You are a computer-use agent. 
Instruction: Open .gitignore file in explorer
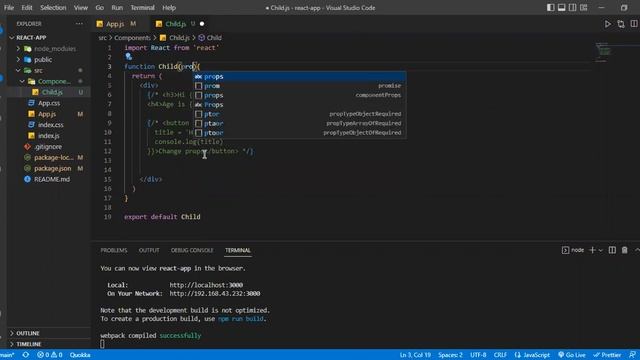coord(48,147)
